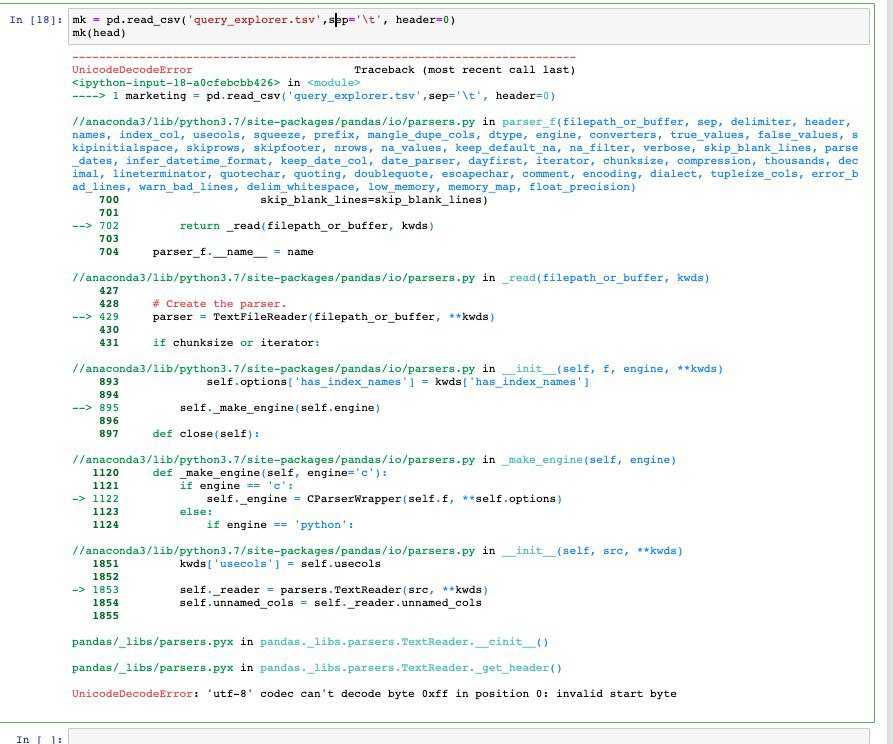Click the '# Create the parser.' comment
Image resolution: width=893 pixels, height=744 pixels.
coord(219,304)
